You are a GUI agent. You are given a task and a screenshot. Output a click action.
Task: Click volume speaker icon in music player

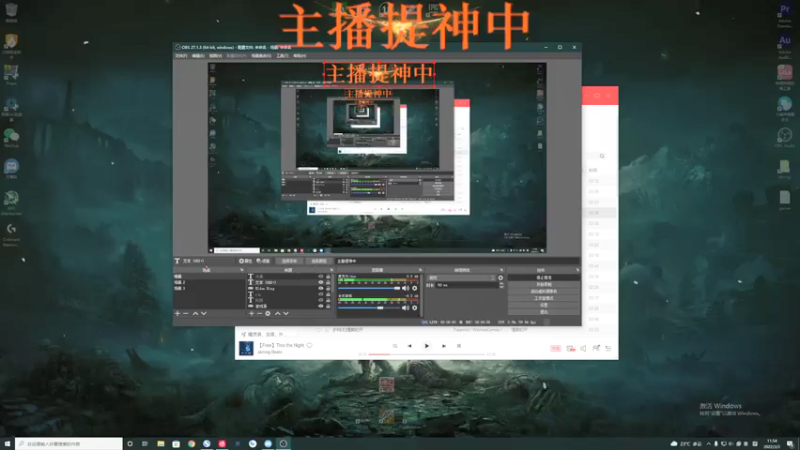coord(583,348)
